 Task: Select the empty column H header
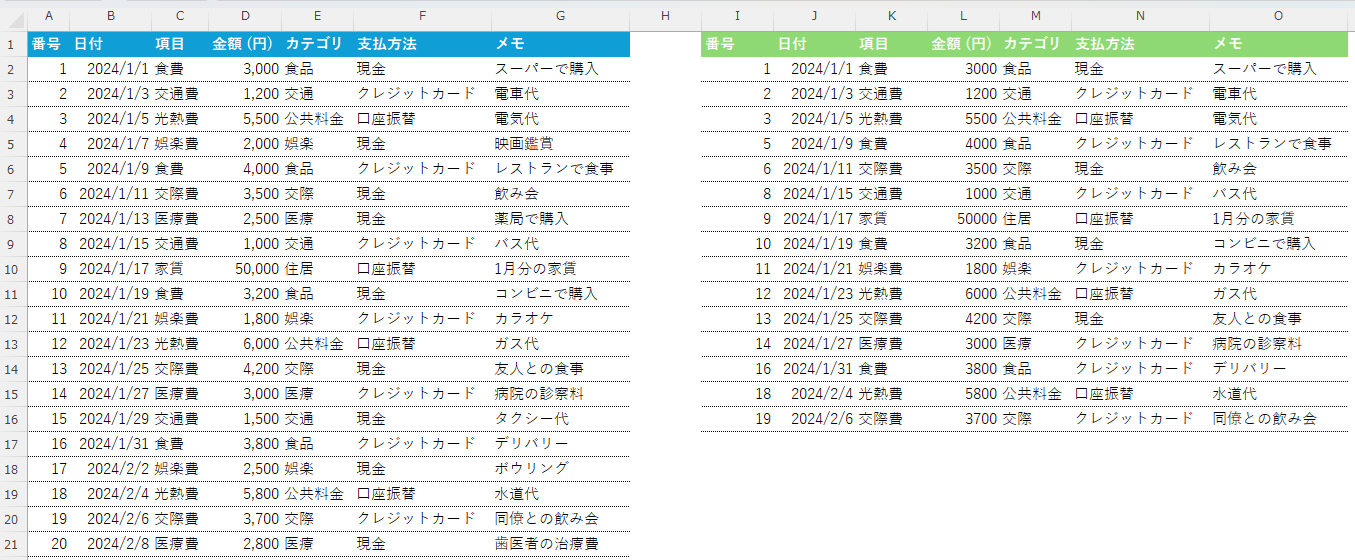tap(665, 16)
